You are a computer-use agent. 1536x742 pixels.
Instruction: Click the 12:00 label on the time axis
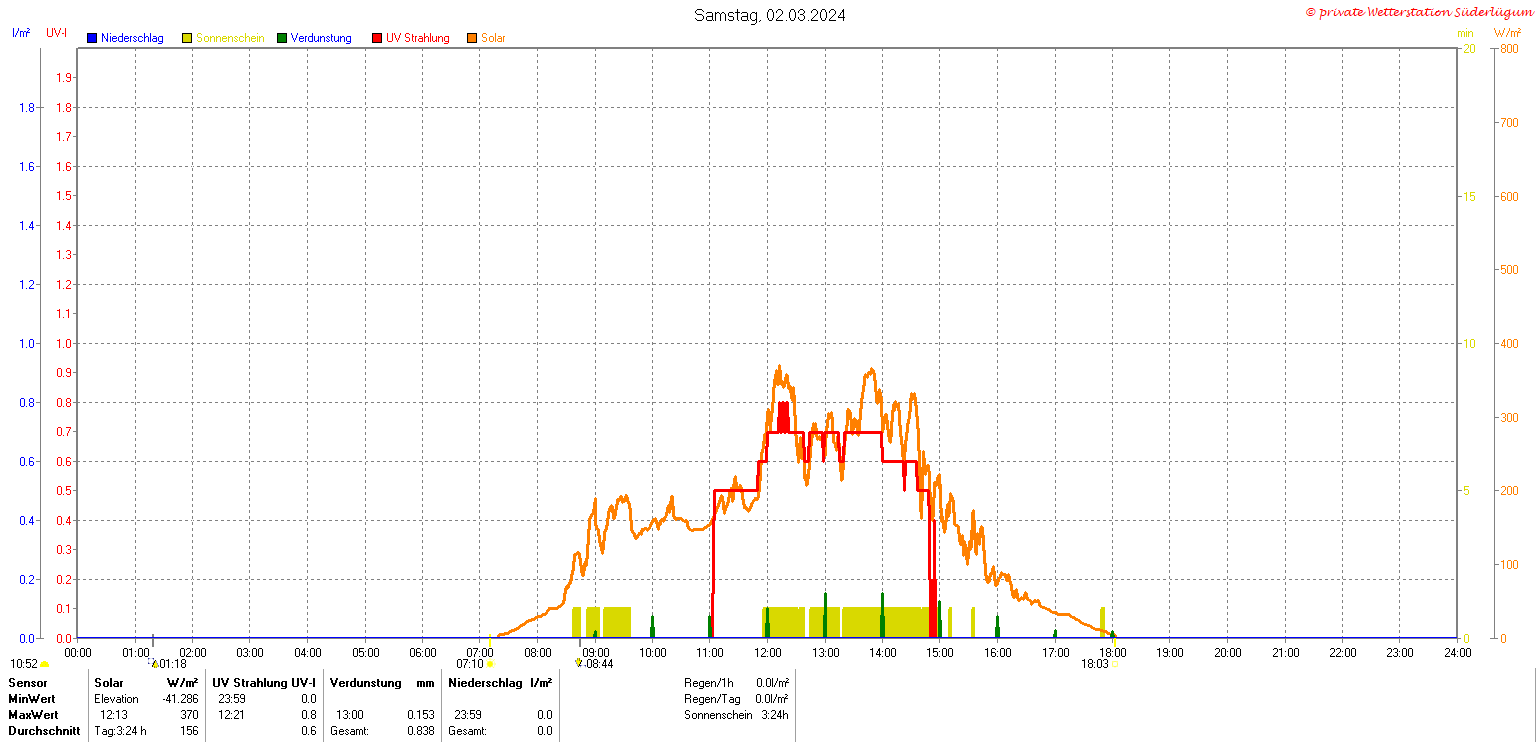pyautogui.click(x=767, y=652)
